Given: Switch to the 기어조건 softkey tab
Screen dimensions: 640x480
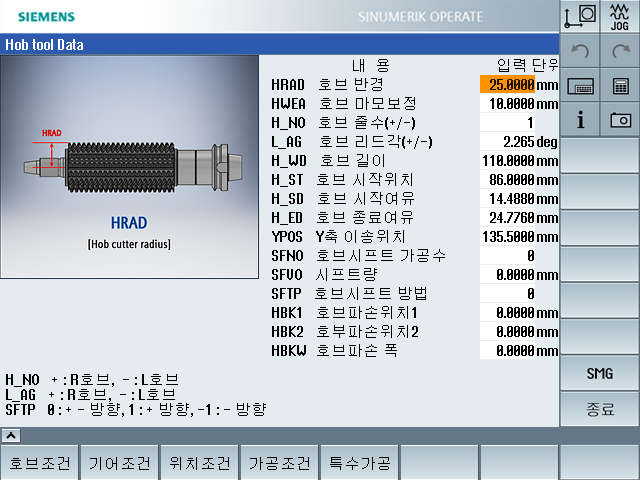Looking at the screenshot, I should [120, 463].
